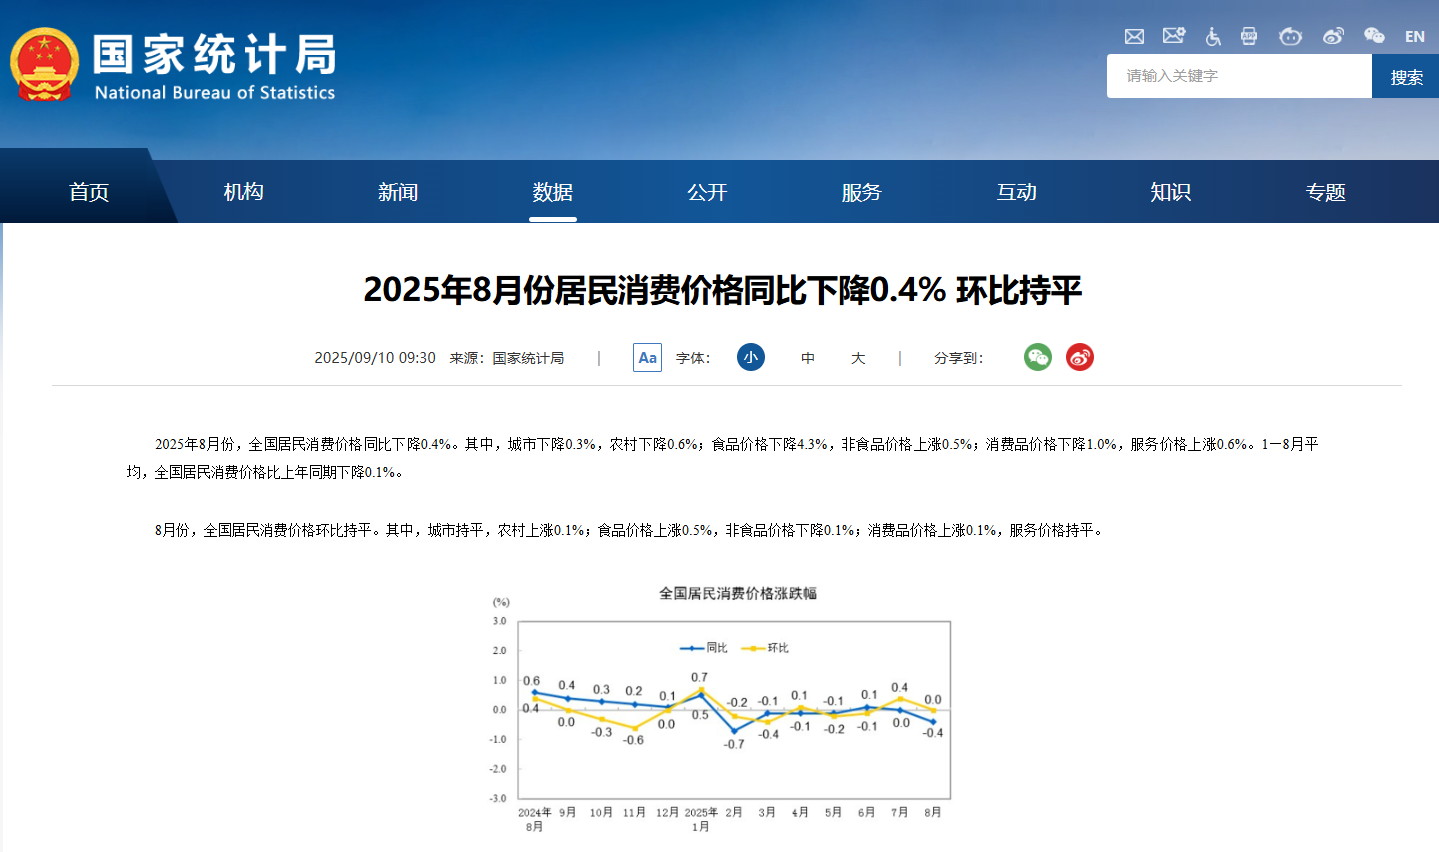Open the 知识 navigation tab
Image resolution: width=1439 pixels, height=852 pixels.
coord(1171,192)
